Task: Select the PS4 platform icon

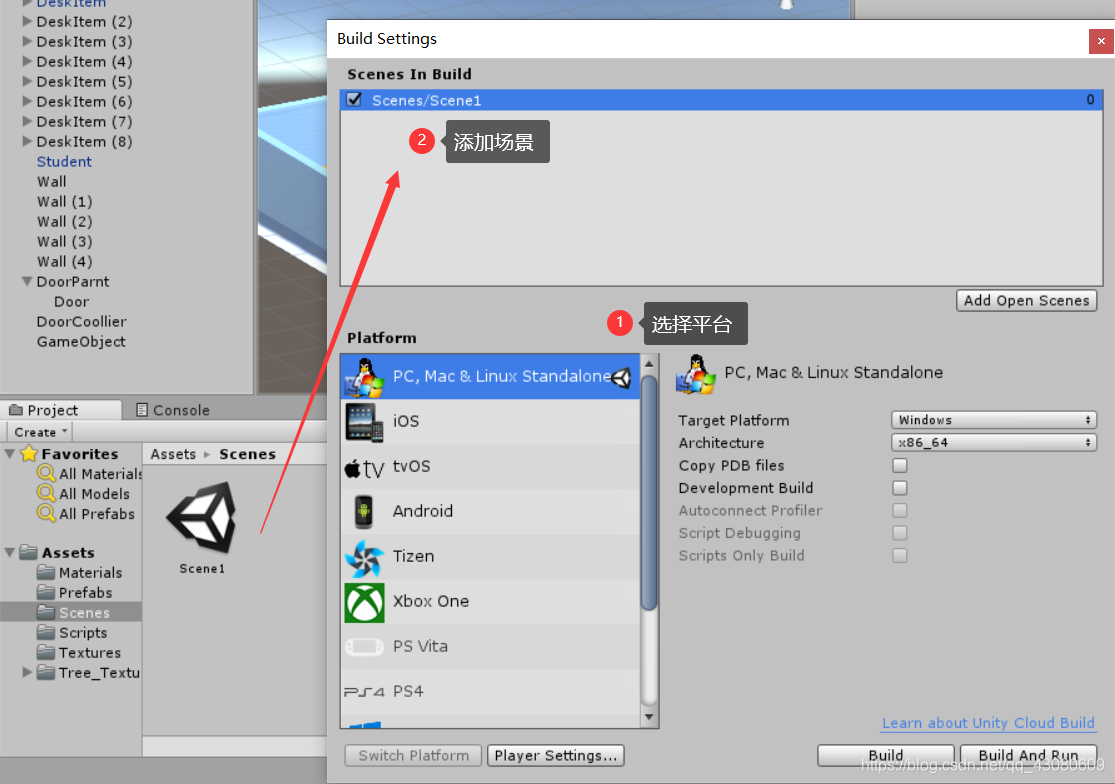Action: tap(364, 692)
